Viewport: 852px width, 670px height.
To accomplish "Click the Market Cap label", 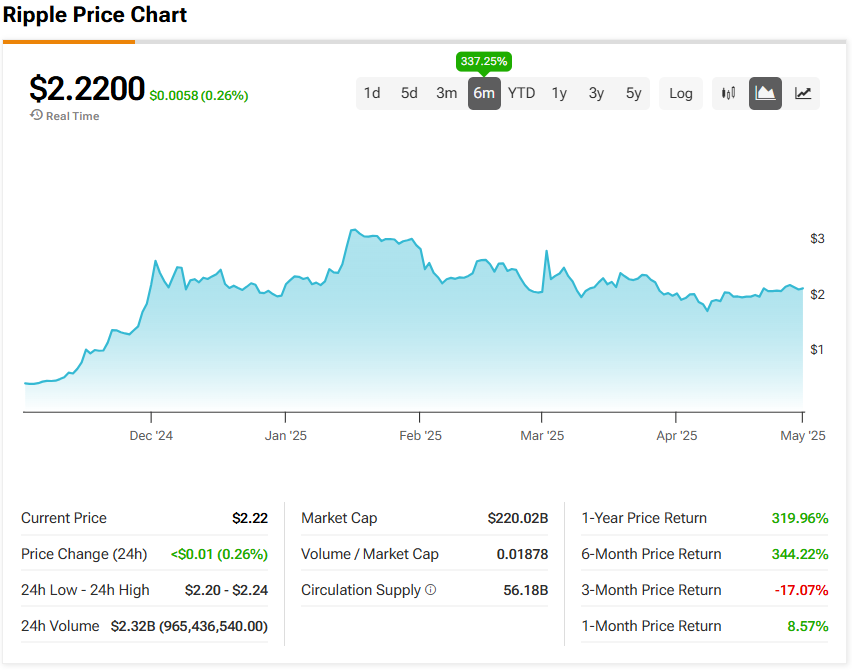I will point(340,518).
